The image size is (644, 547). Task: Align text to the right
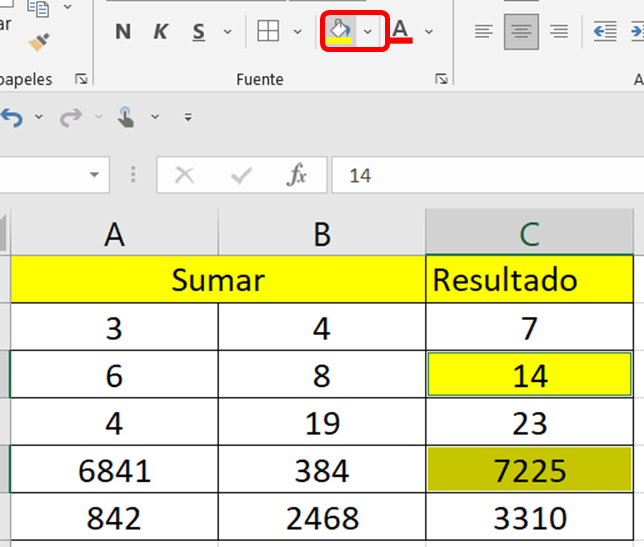pos(559,32)
